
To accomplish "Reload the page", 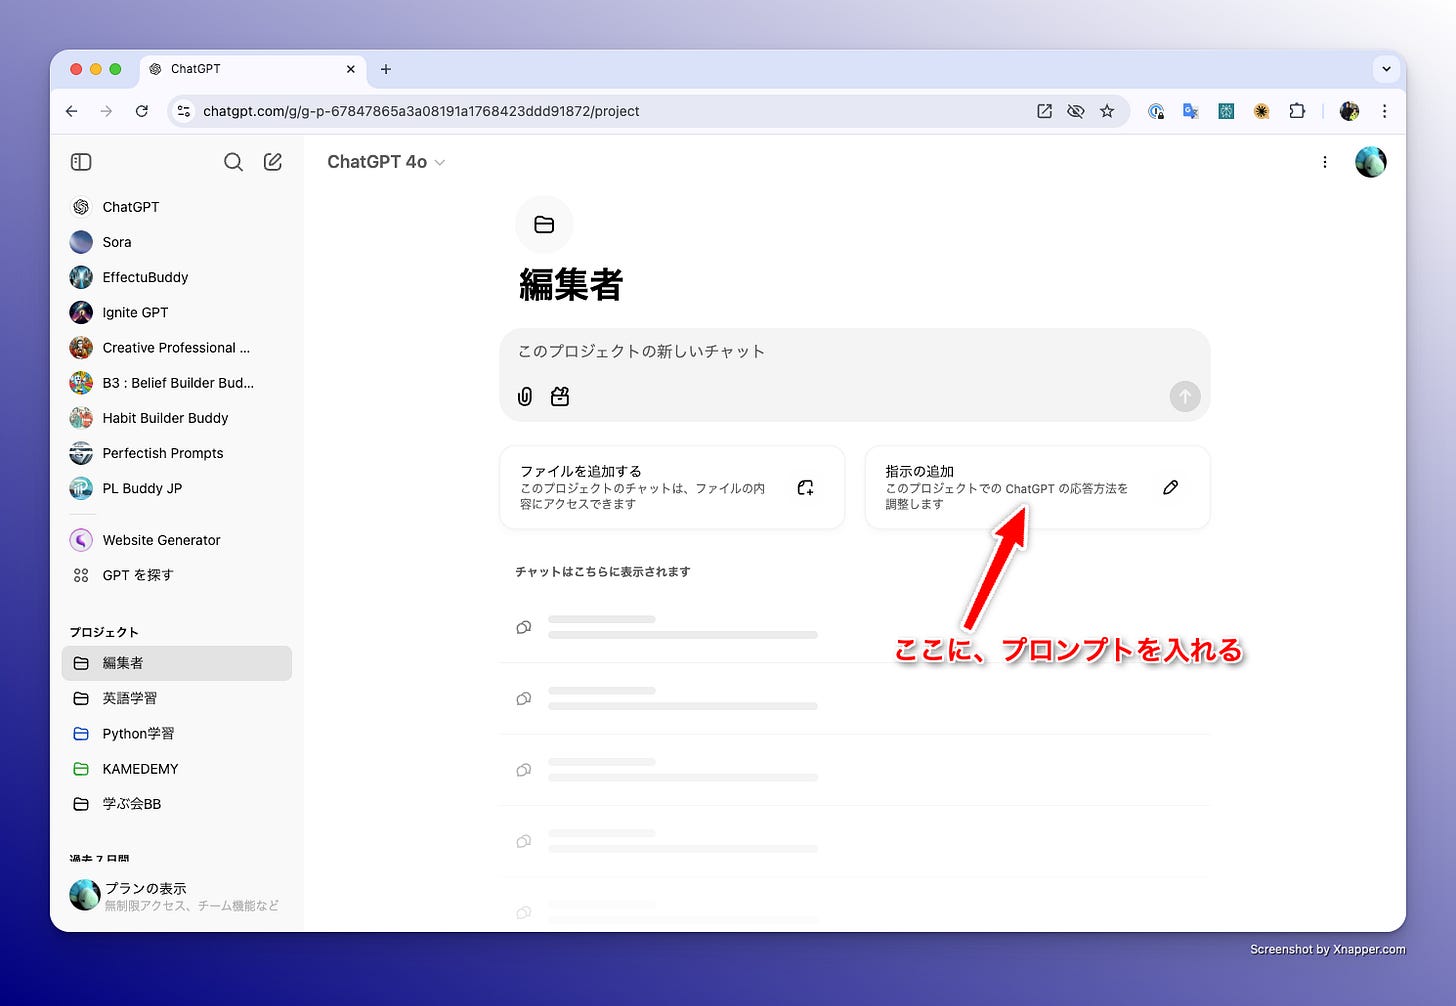I will [142, 111].
